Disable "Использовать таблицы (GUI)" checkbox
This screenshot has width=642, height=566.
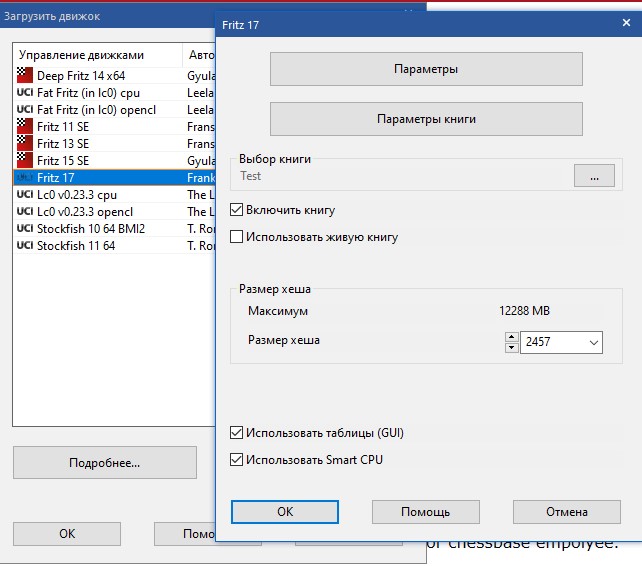pyautogui.click(x=237, y=433)
